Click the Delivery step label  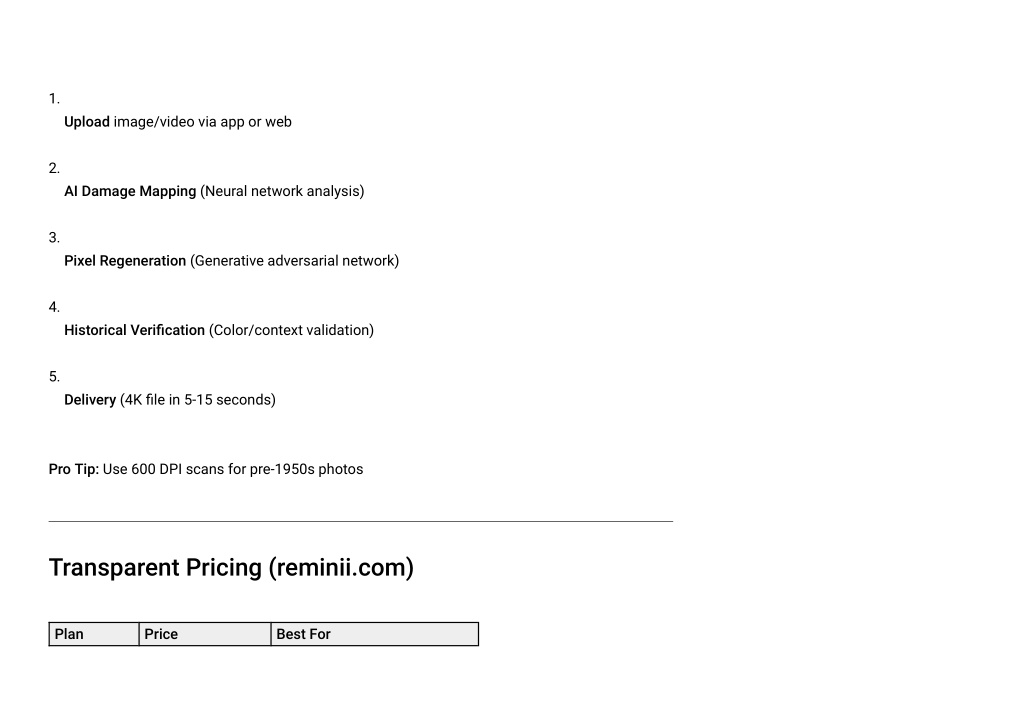90,400
